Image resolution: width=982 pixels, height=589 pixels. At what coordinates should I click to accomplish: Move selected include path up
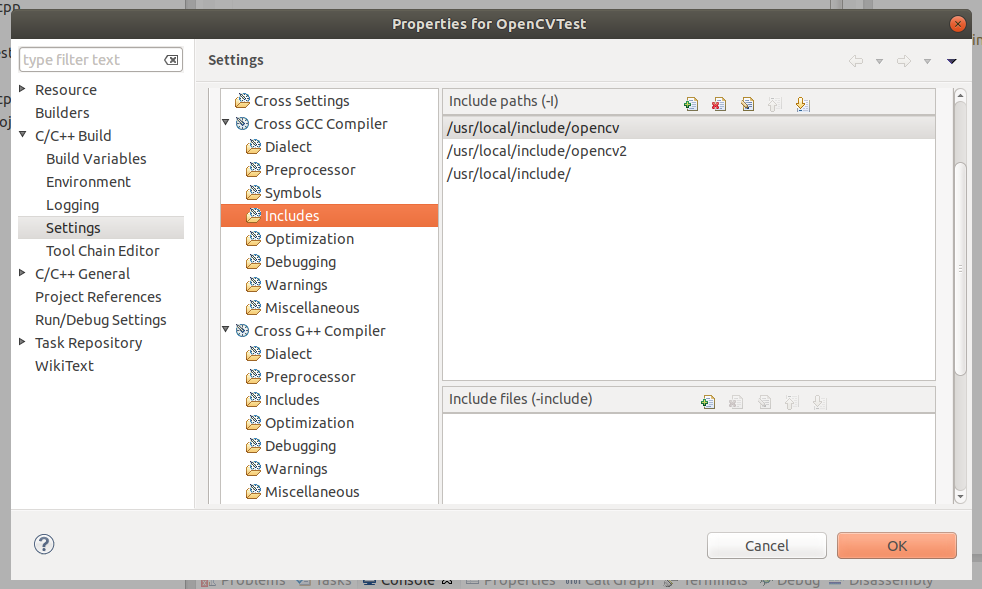(775, 104)
